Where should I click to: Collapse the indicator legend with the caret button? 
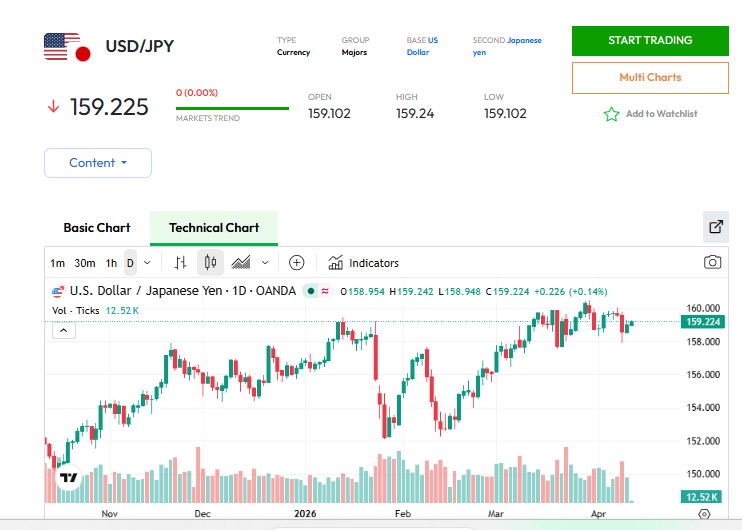(62, 330)
